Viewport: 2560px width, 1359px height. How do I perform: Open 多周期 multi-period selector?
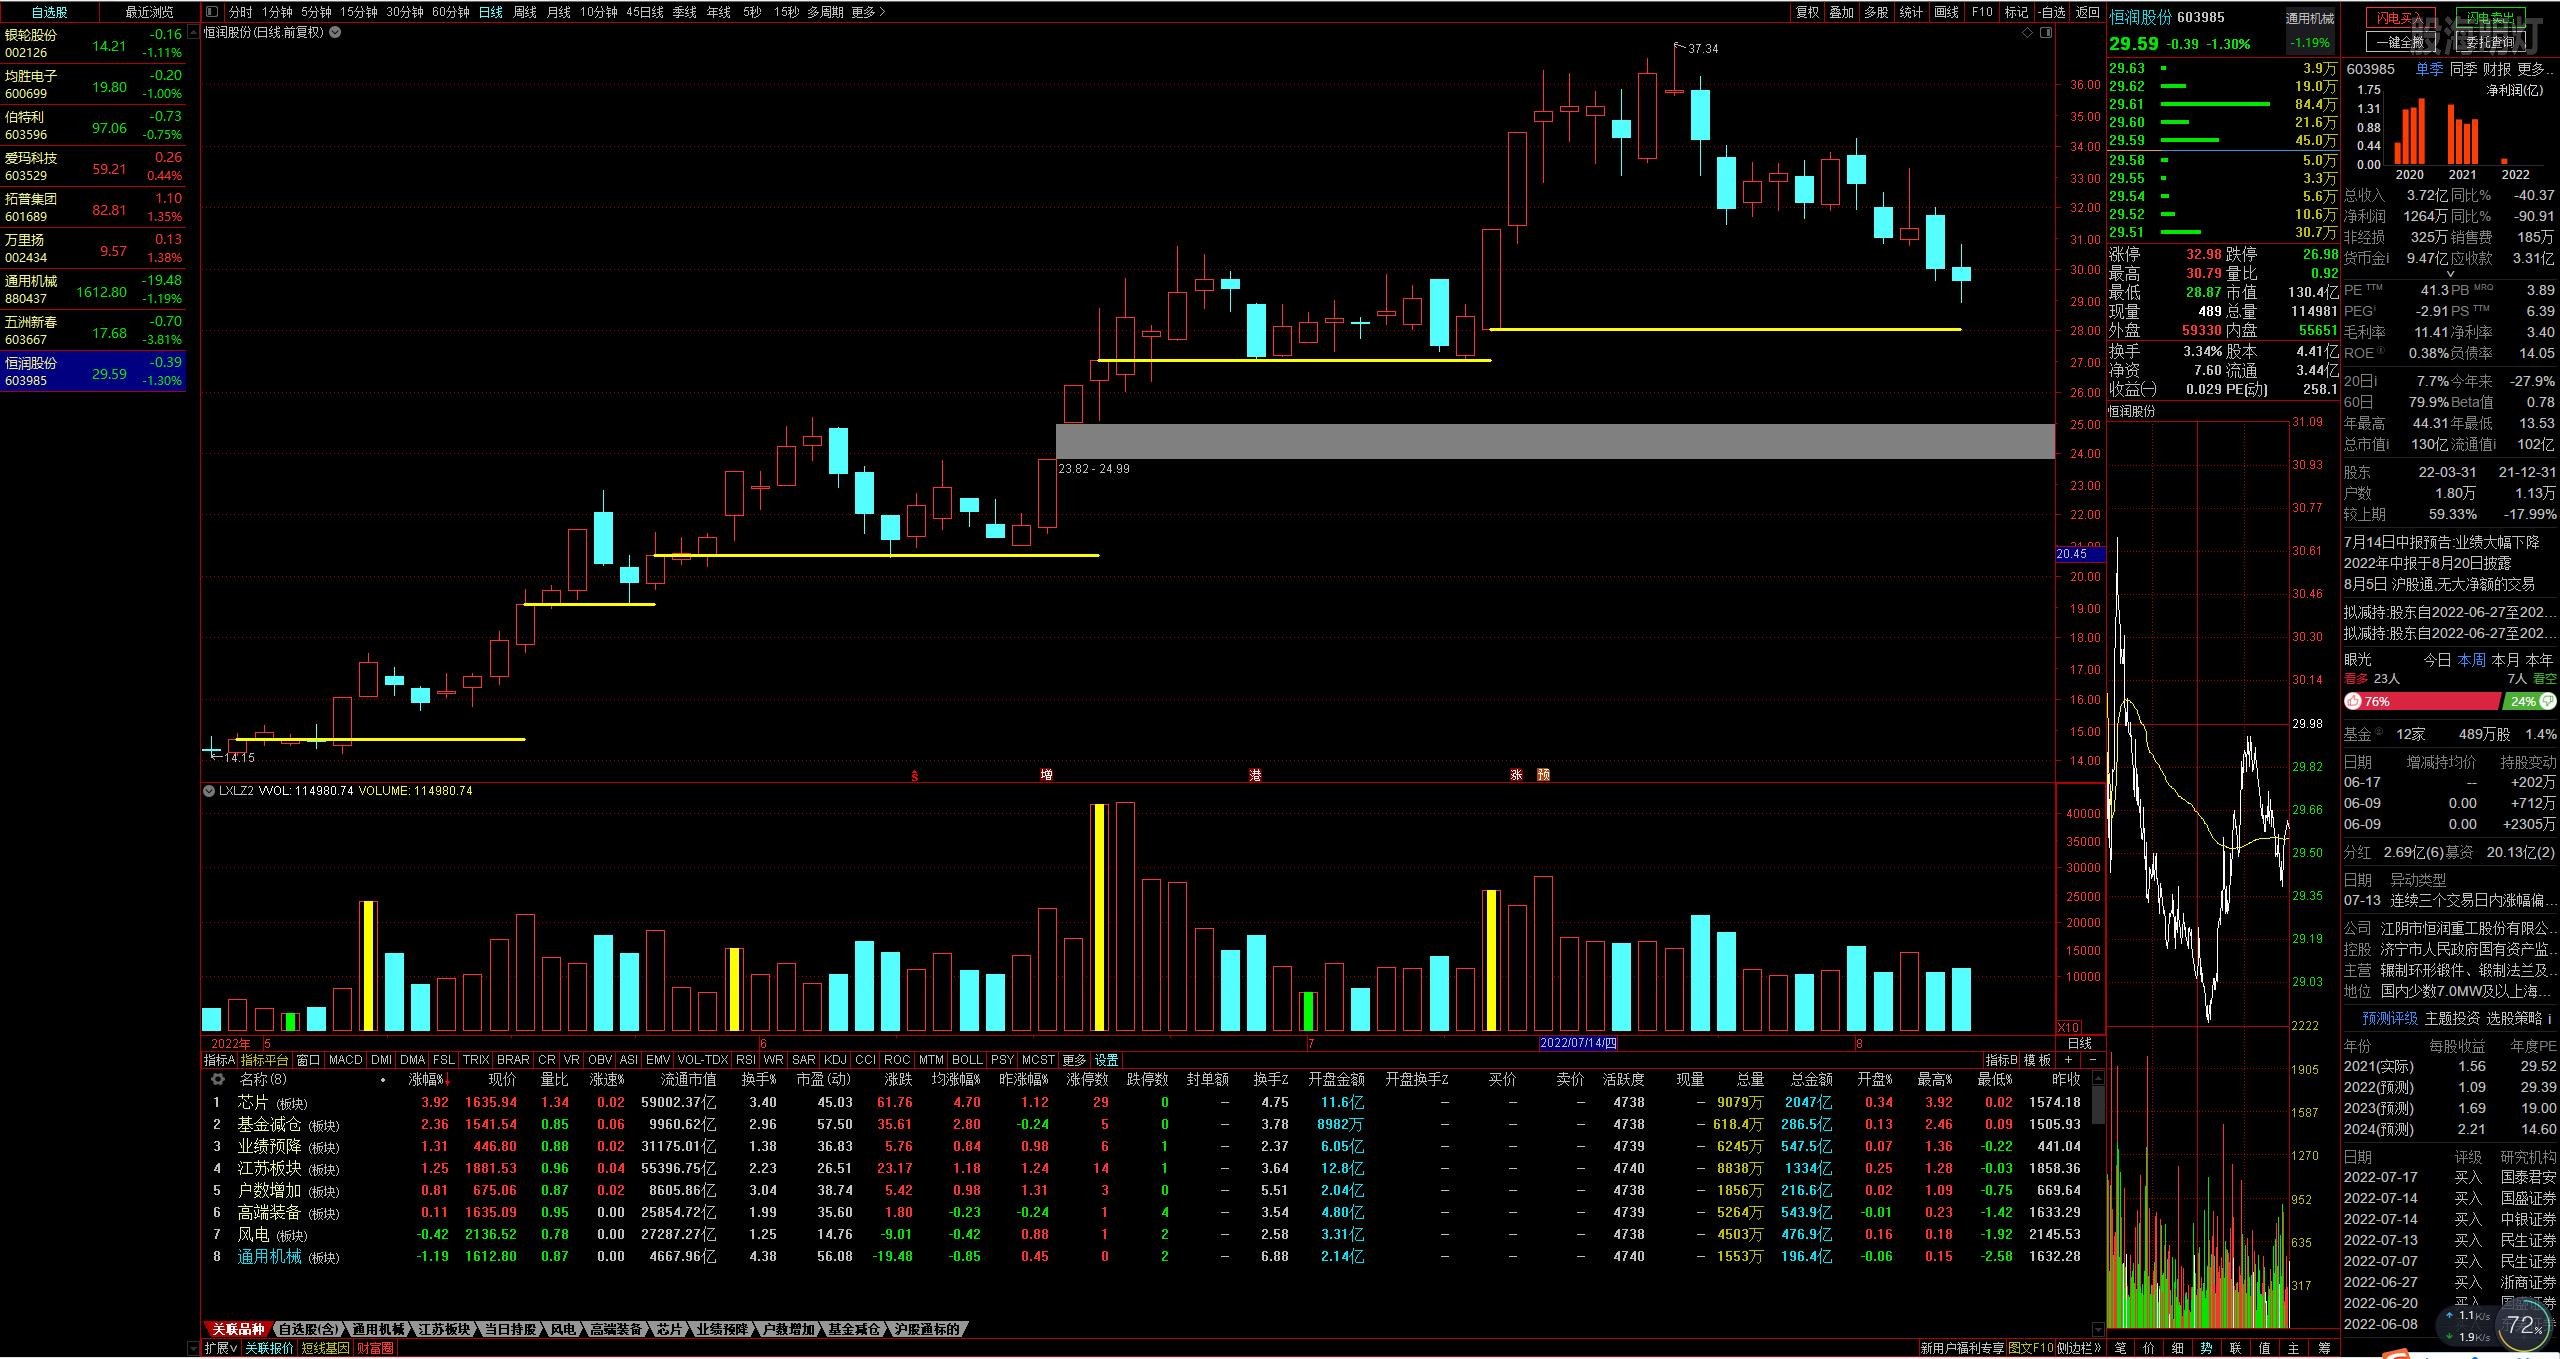[x=825, y=12]
